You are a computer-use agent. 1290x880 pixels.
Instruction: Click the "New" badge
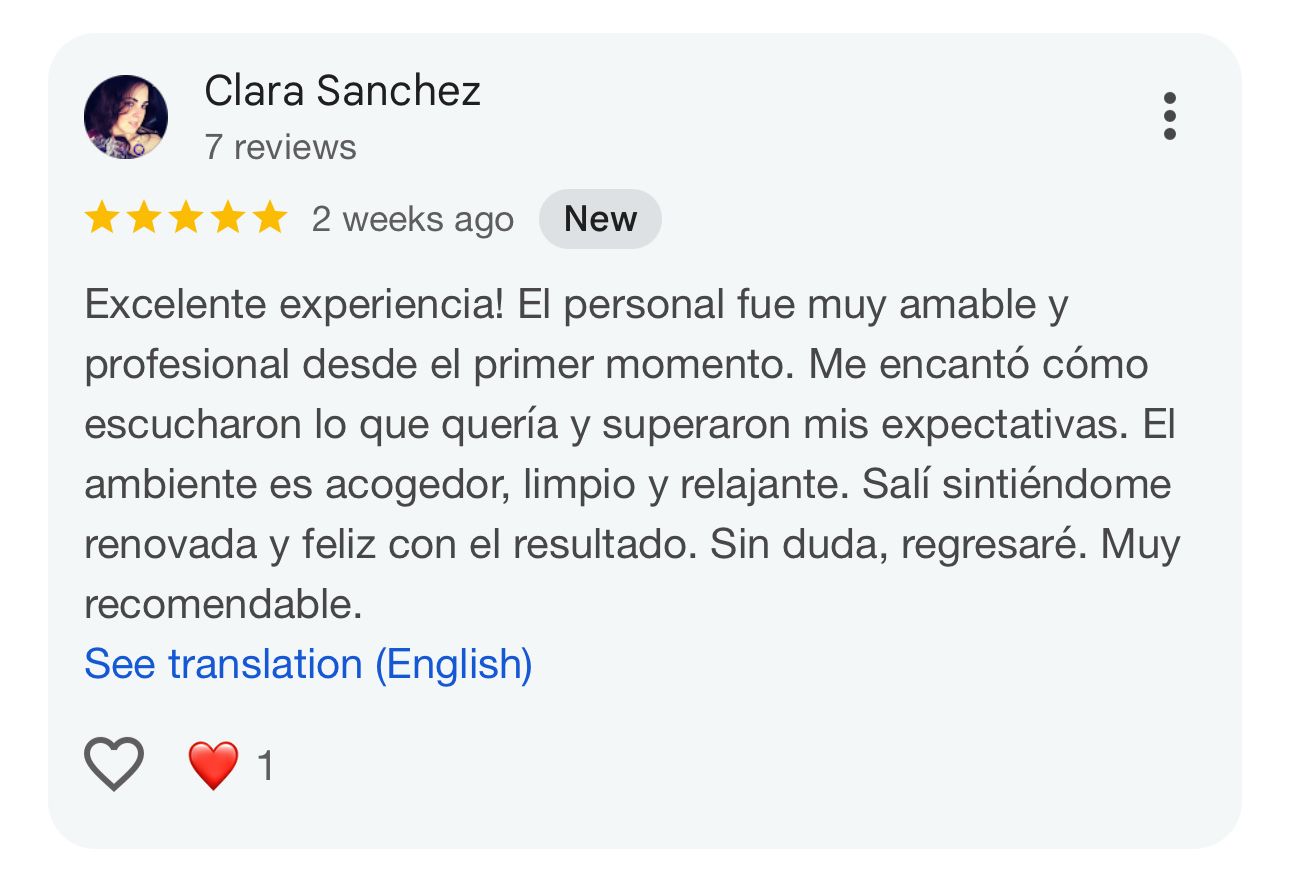pos(600,219)
